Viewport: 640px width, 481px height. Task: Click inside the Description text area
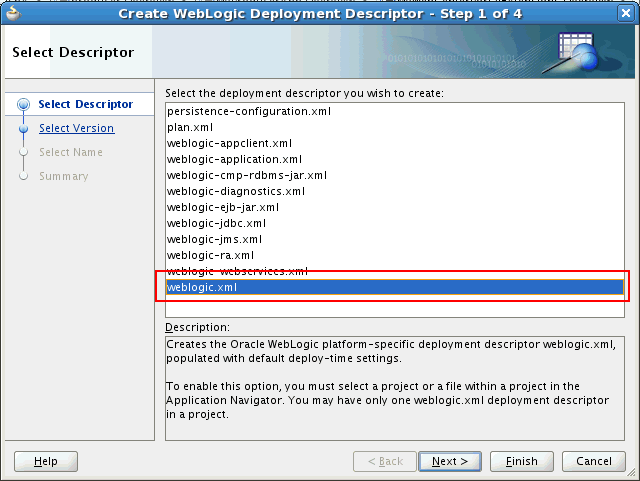[395, 388]
